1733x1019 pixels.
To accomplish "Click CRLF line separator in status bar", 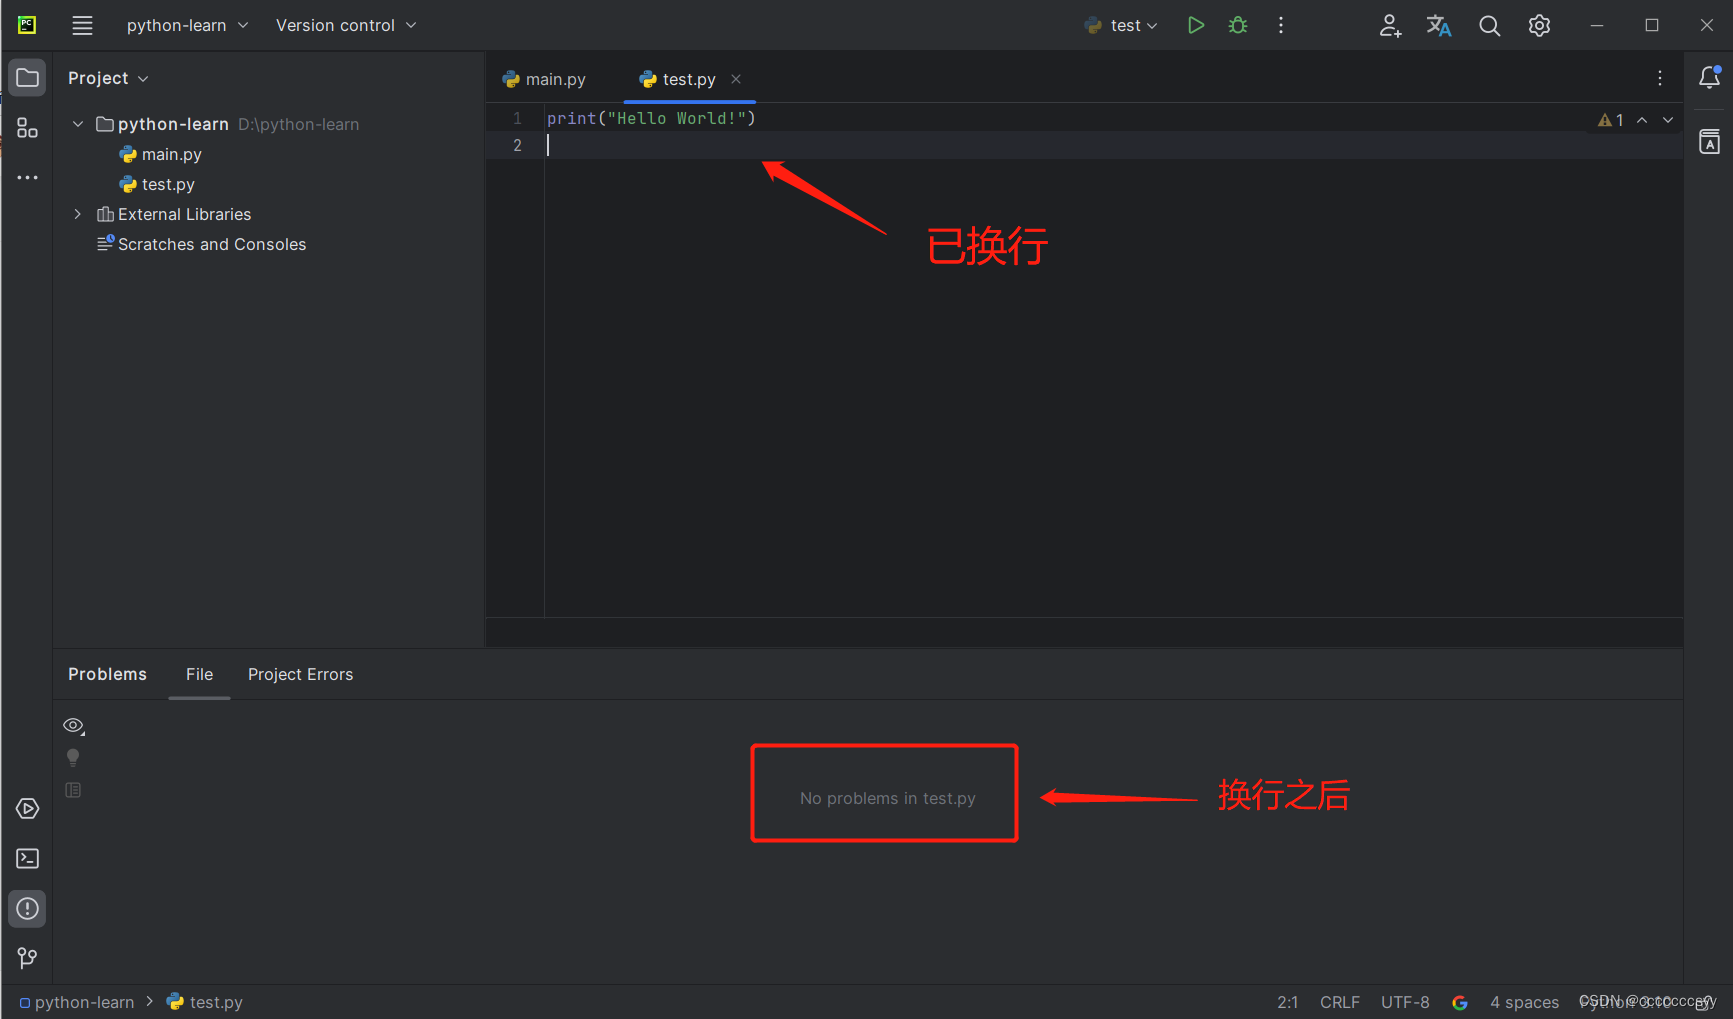I will pyautogui.click(x=1339, y=1001).
